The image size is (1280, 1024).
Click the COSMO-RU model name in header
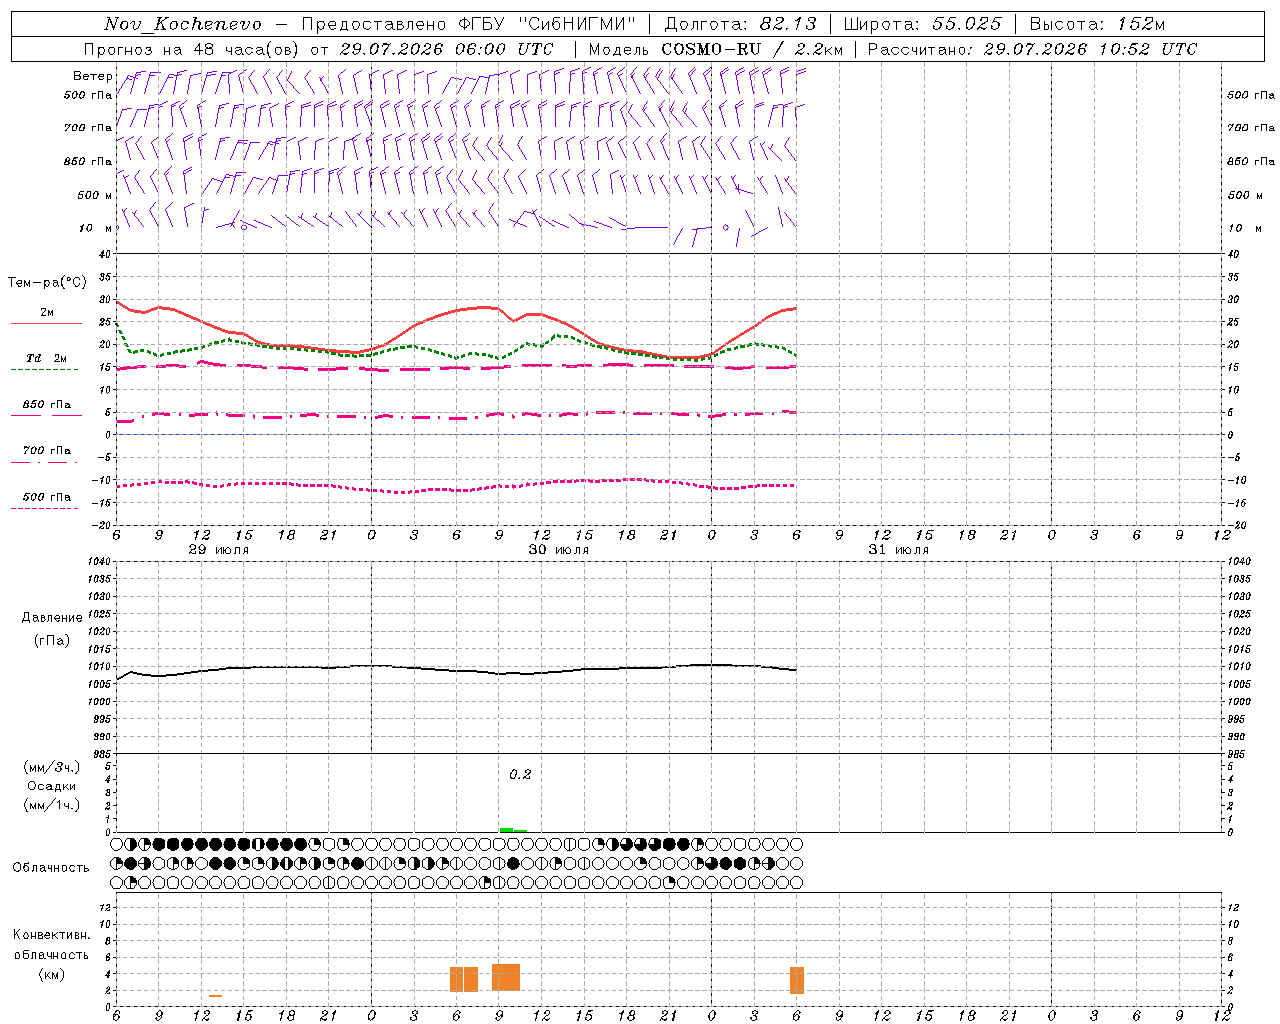(711, 49)
